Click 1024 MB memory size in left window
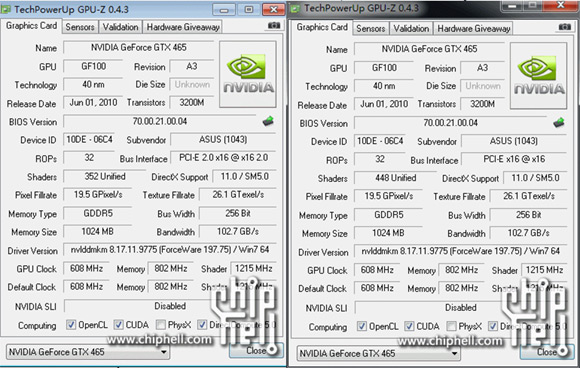 coord(98,232)
